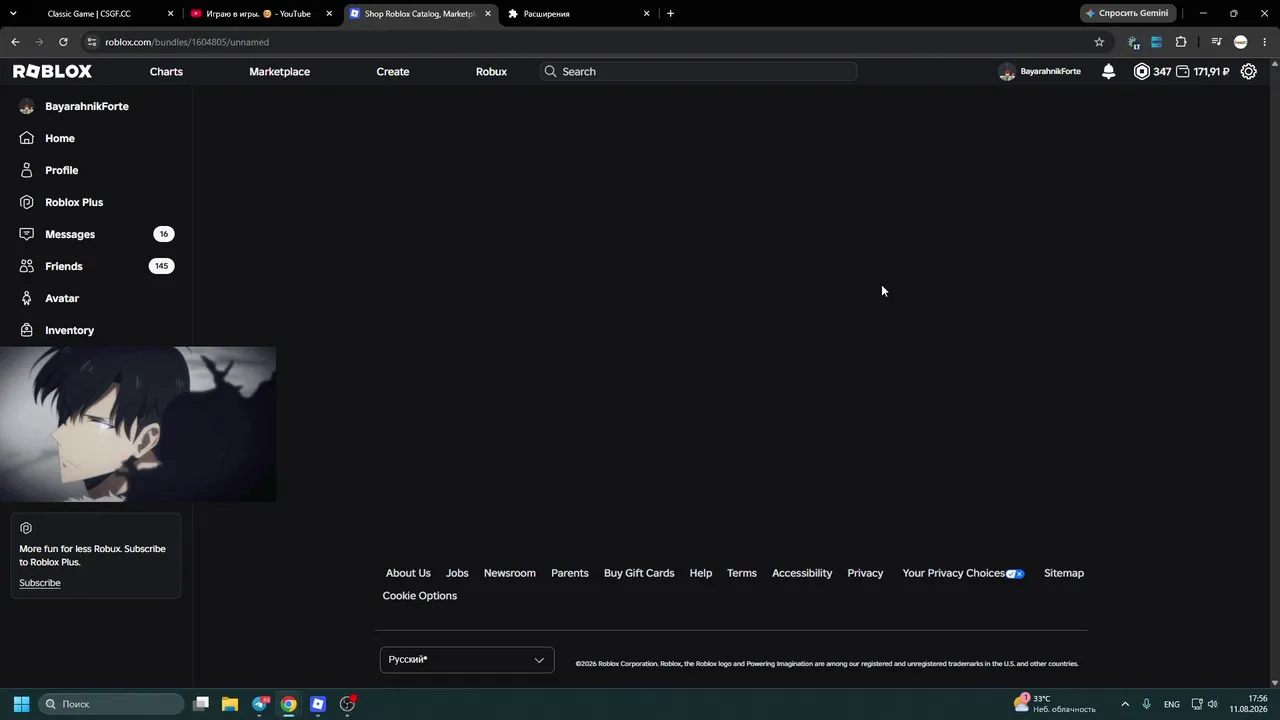Open the About Us footer link
This screenshot has width=1280, height=720.
(408, 573)
